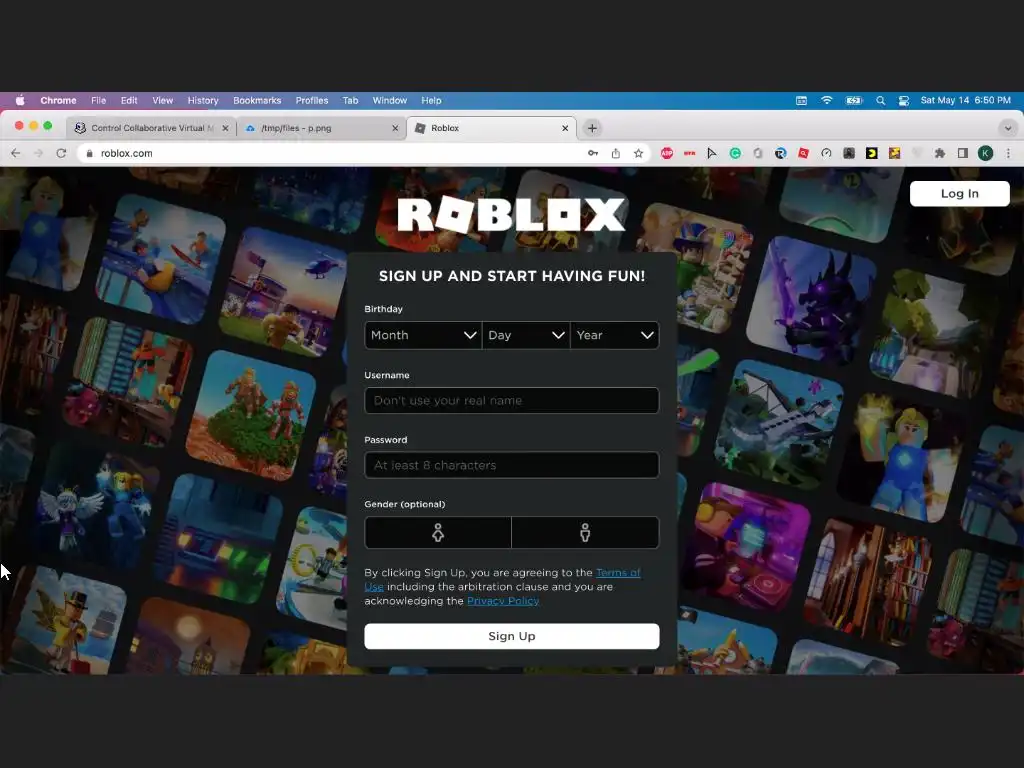The image size is (1024, 768).
Task: Open saved passwords key icon
Action: click(593, 153)
